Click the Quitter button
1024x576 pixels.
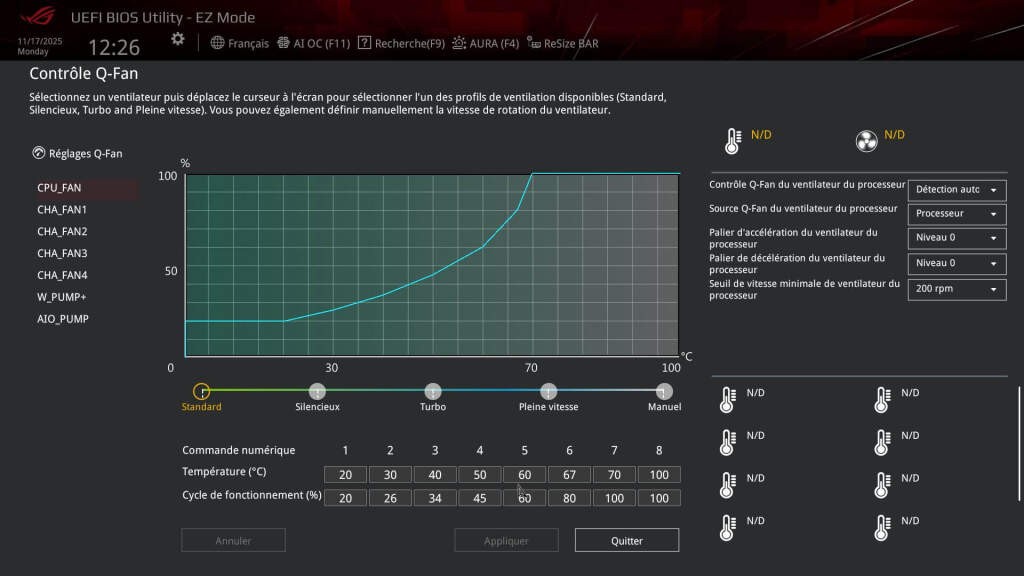(627, 540)
